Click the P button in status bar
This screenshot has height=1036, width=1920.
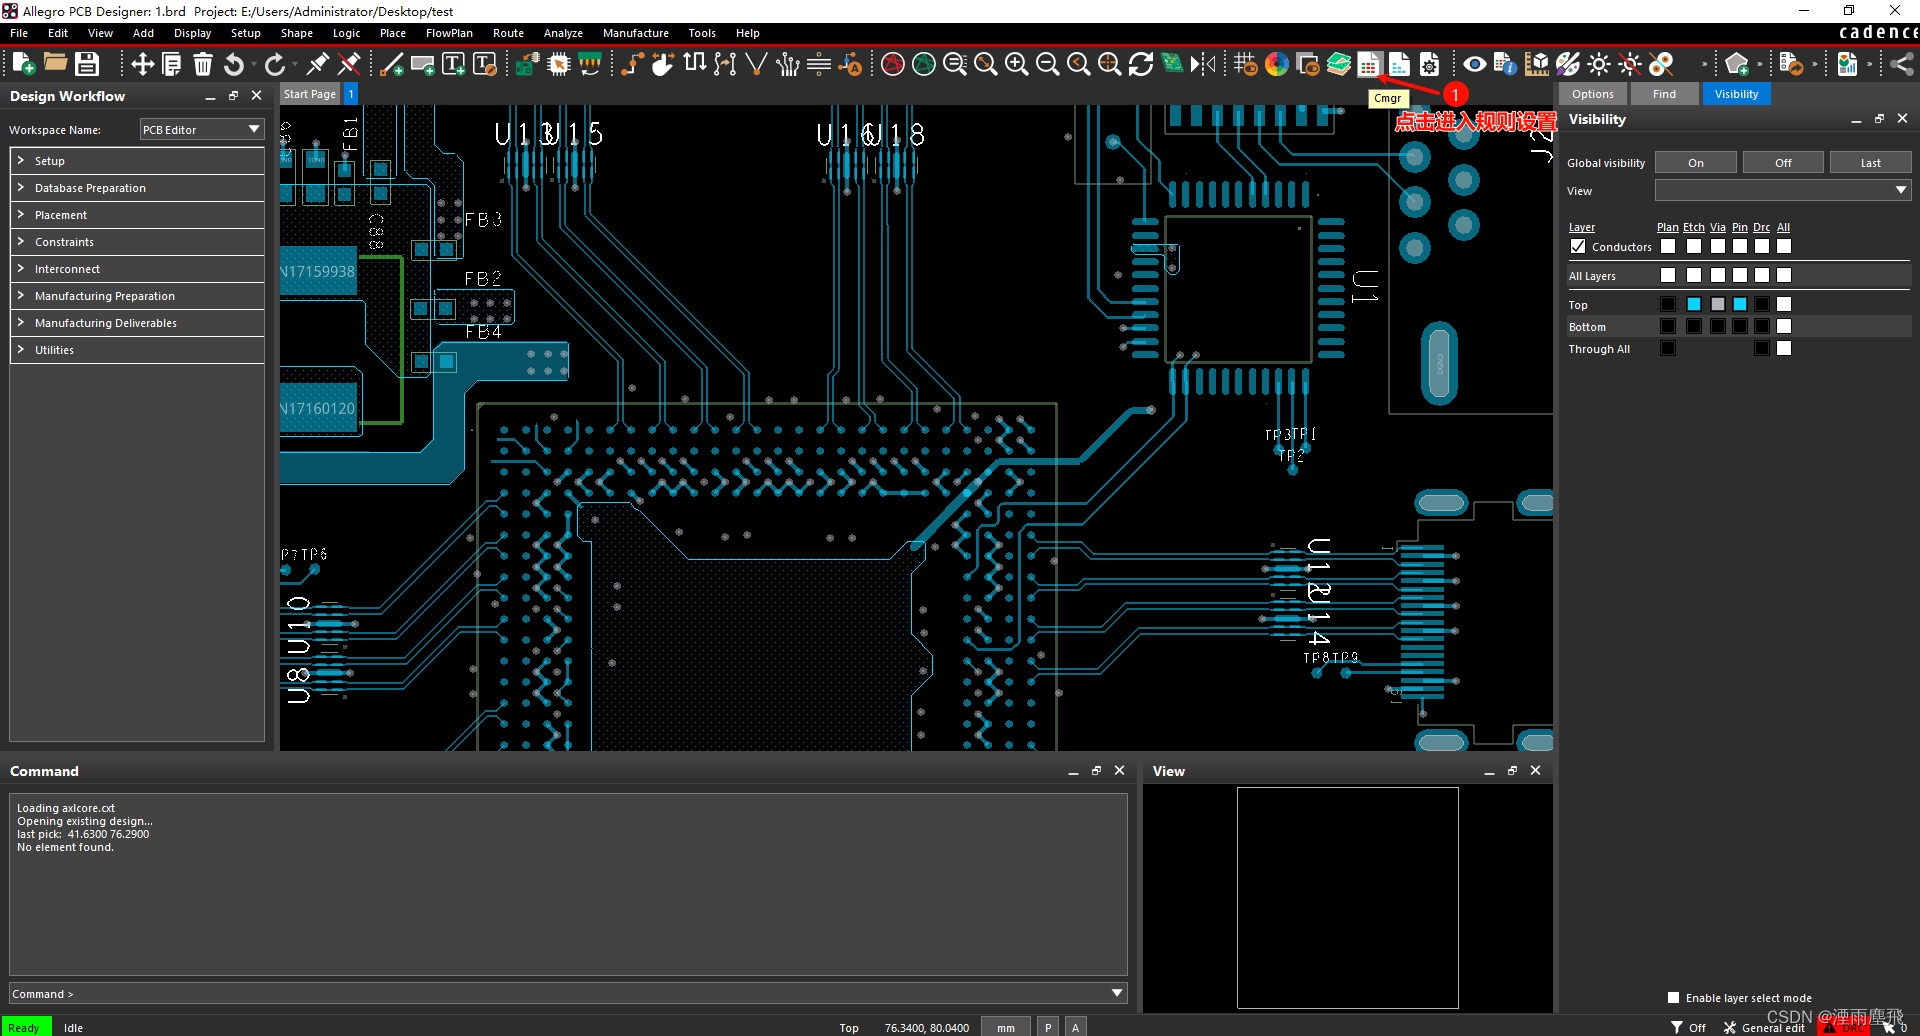(x=1048, y=1027)
